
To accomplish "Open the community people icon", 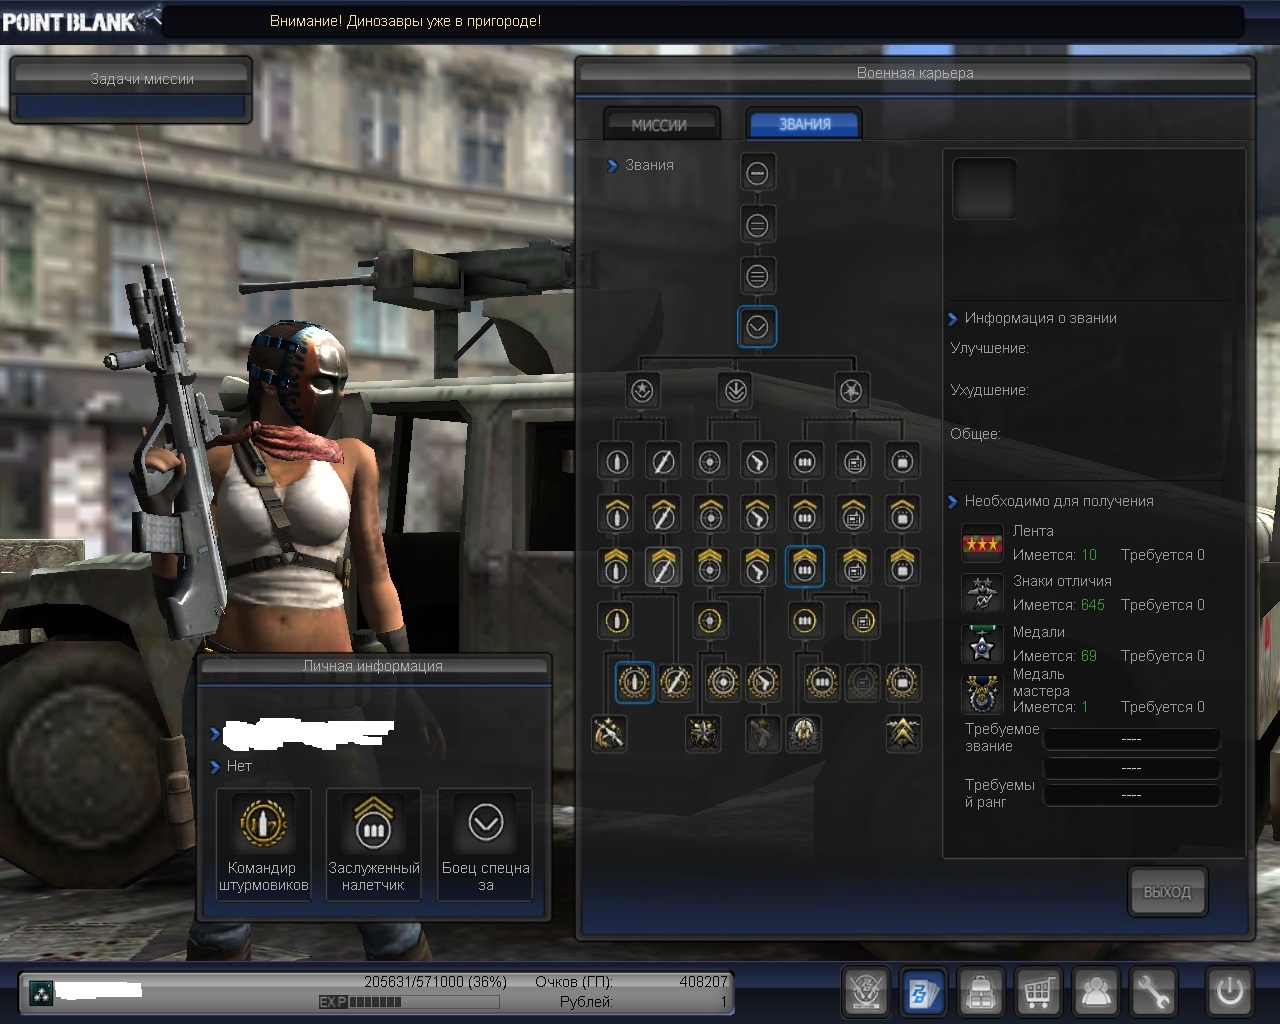I will tap(1096, 992).
